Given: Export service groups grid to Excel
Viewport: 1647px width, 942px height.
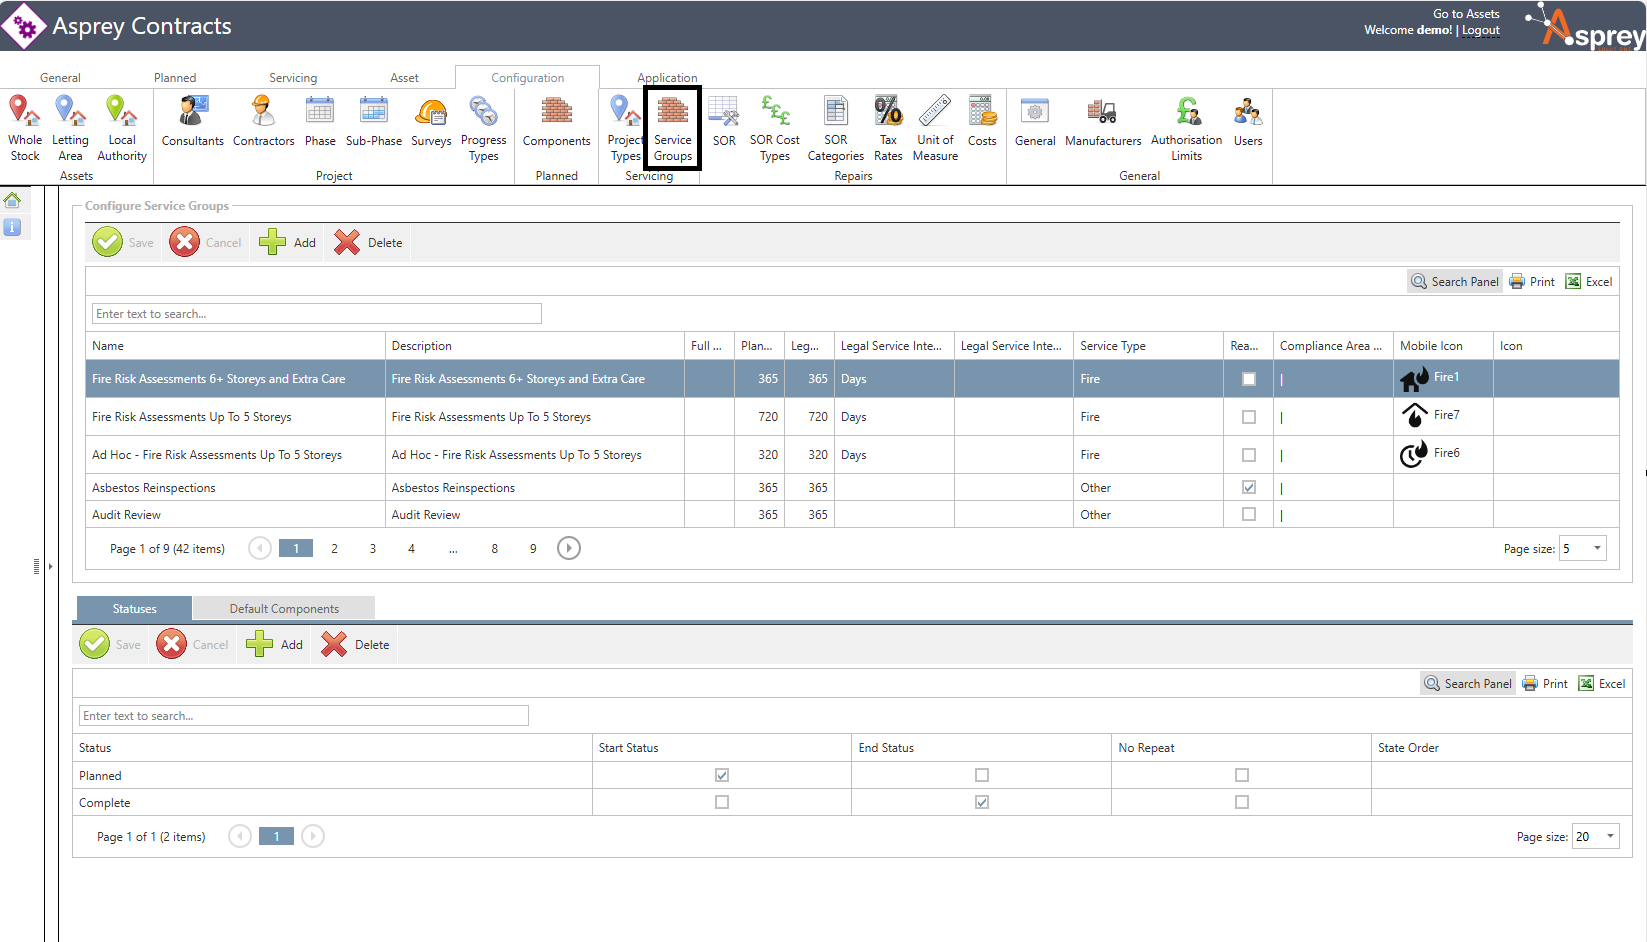Looking at the screenshot, I should coord(1589,282).
